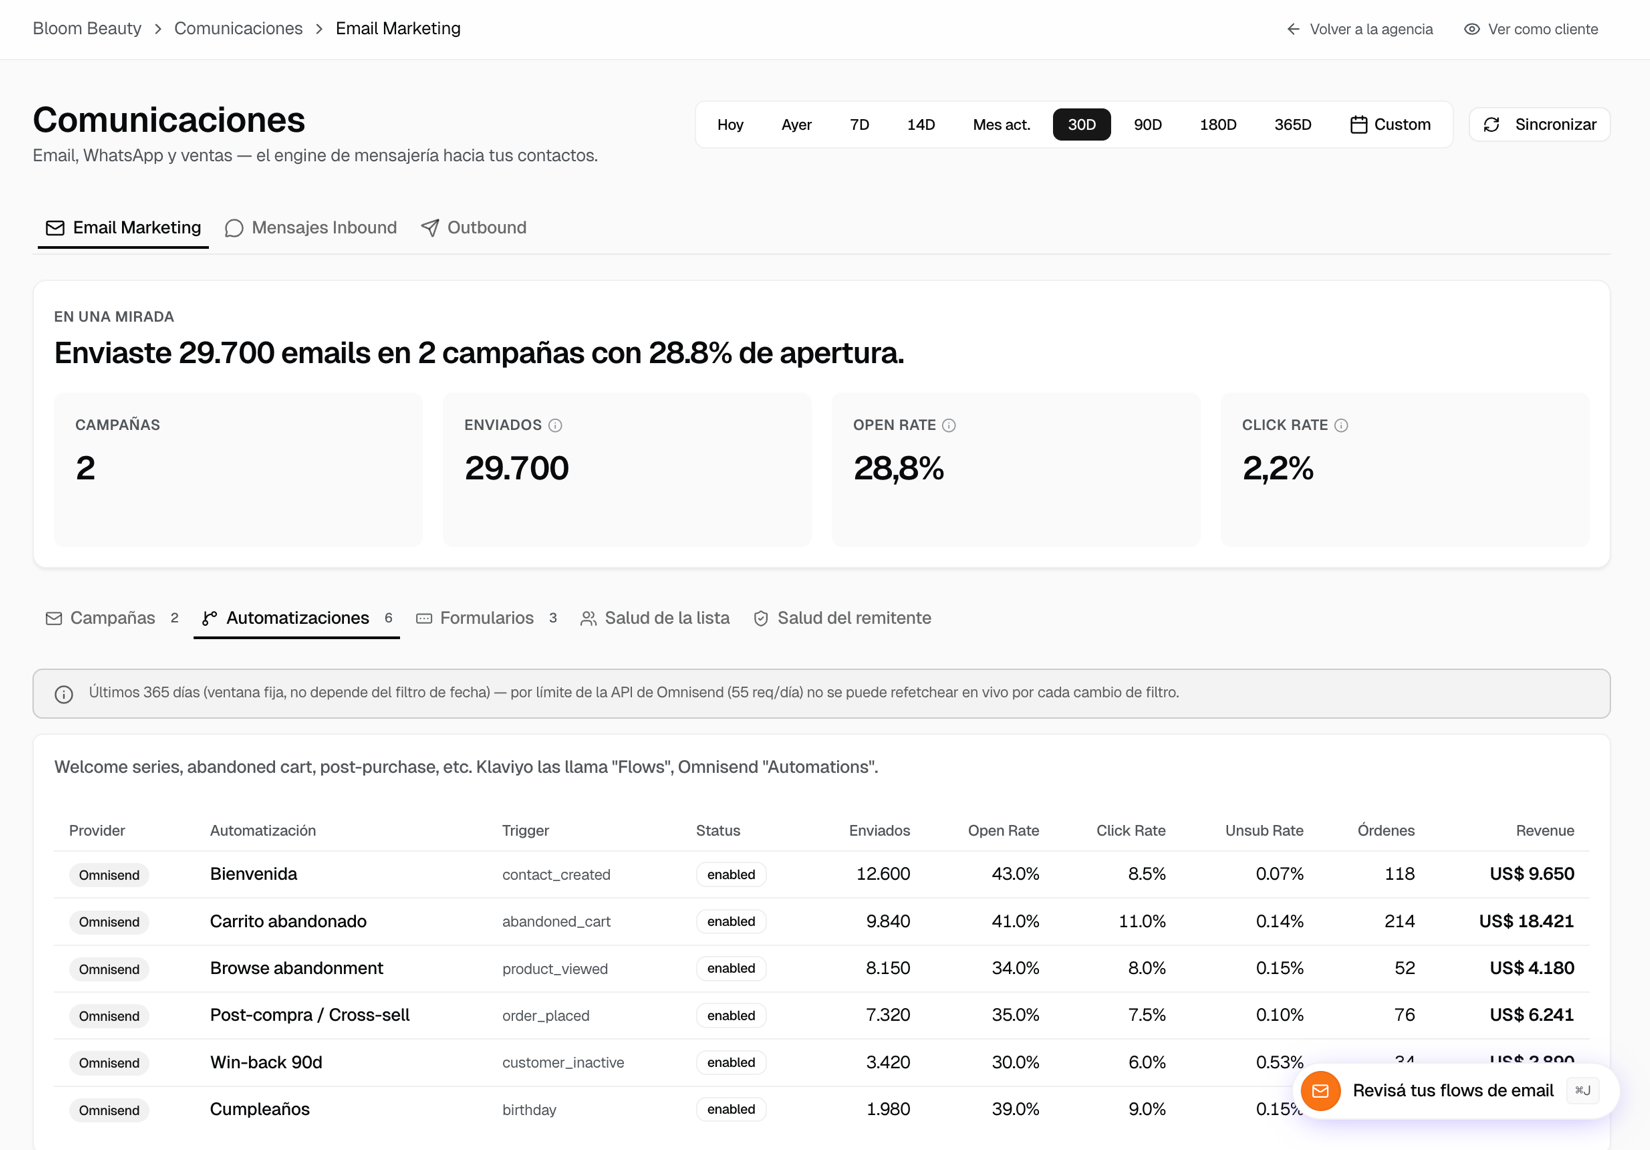This screenshot has height=1150, width=1650.
Task: Open the Formularios sub-tab
Action: tap(487, 618)
